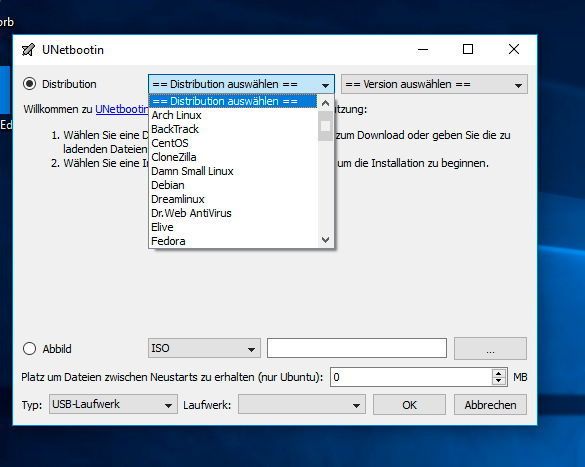
Task: Click the OK button
Action: (x=409, y=405)
